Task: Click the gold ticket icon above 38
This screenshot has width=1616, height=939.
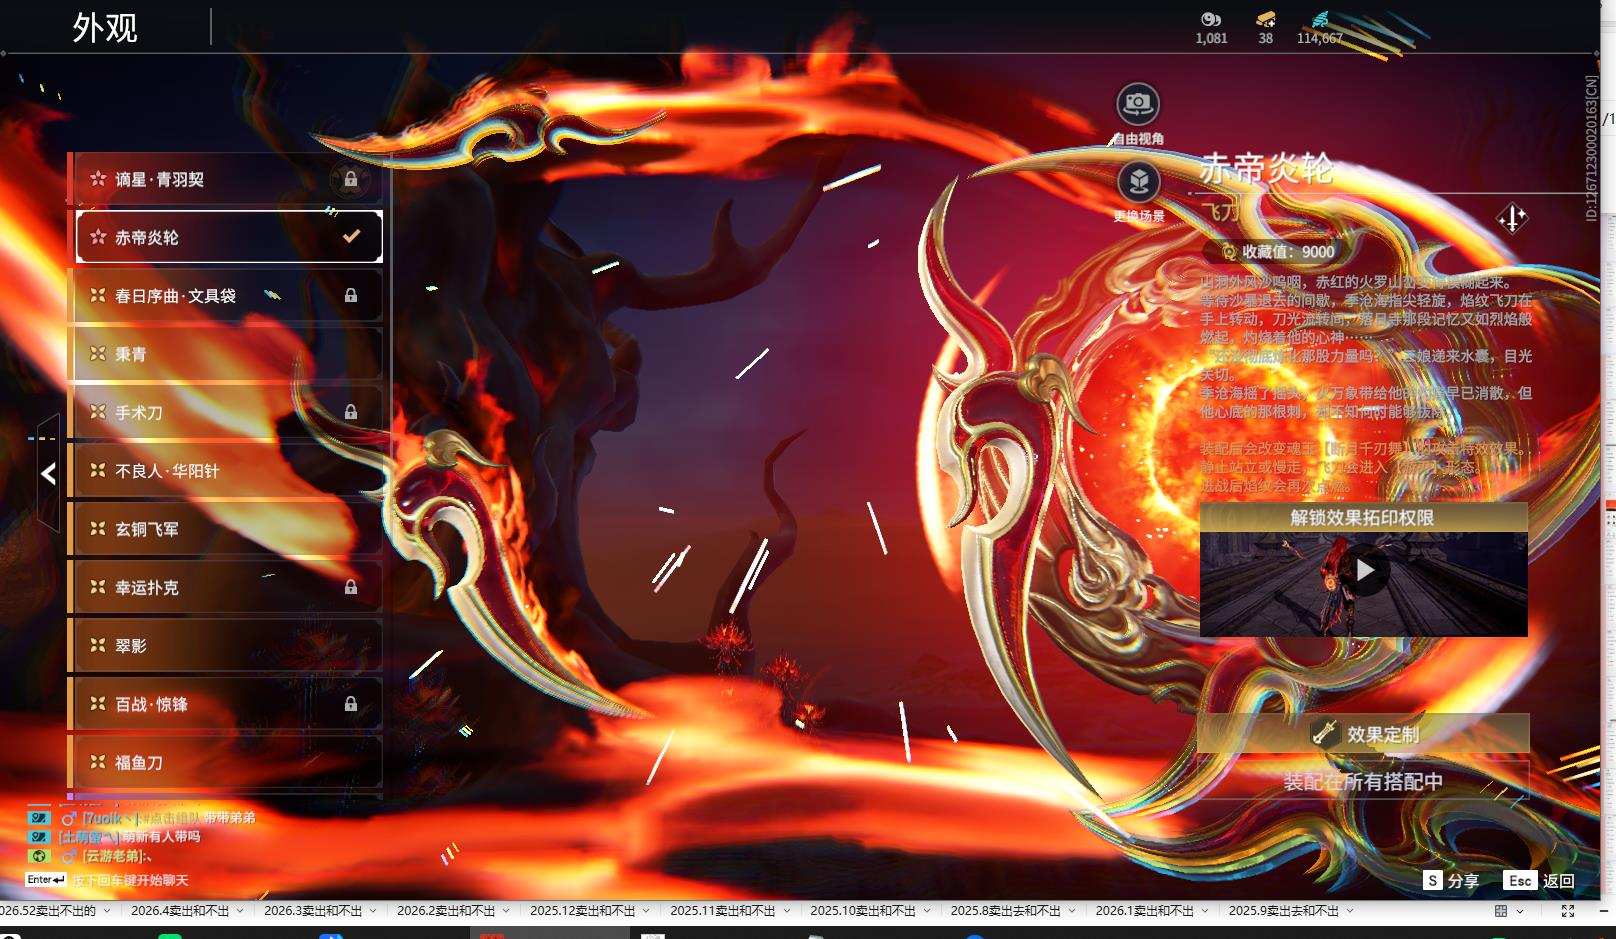Action: 1266,19
